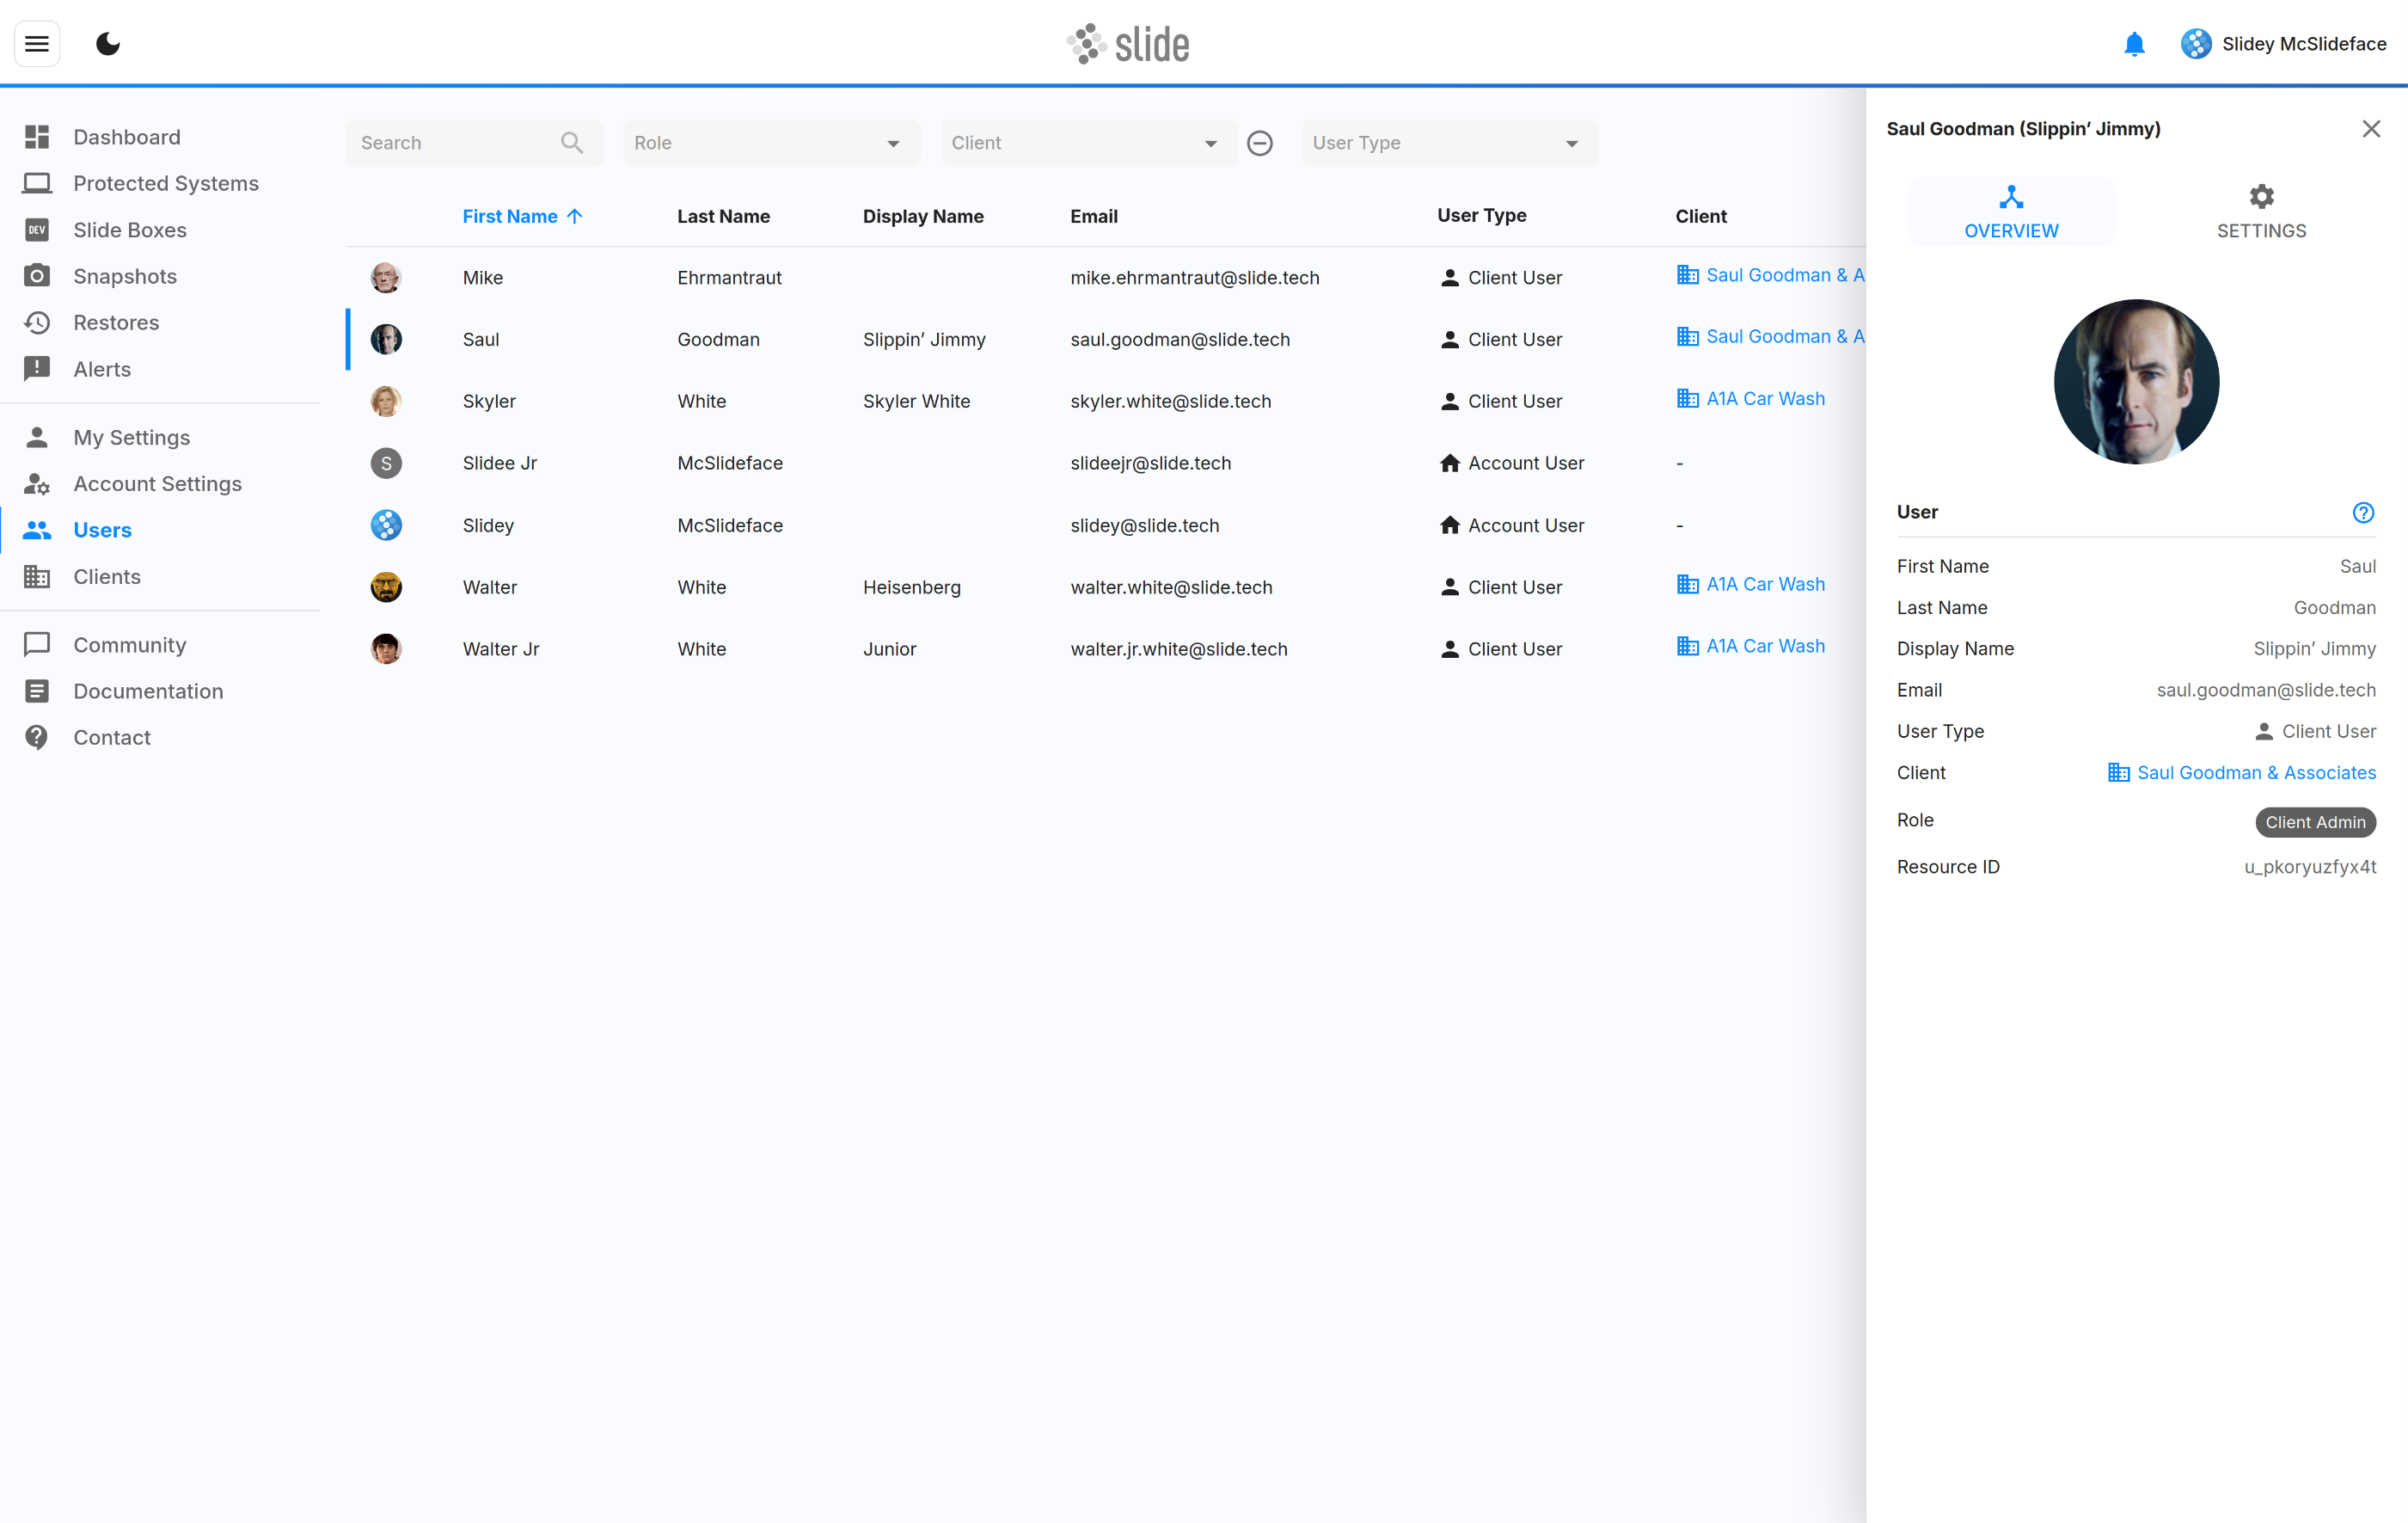
Task: Click walter.jr.white@slide.tech email cell
Action: pos(1178,649)
